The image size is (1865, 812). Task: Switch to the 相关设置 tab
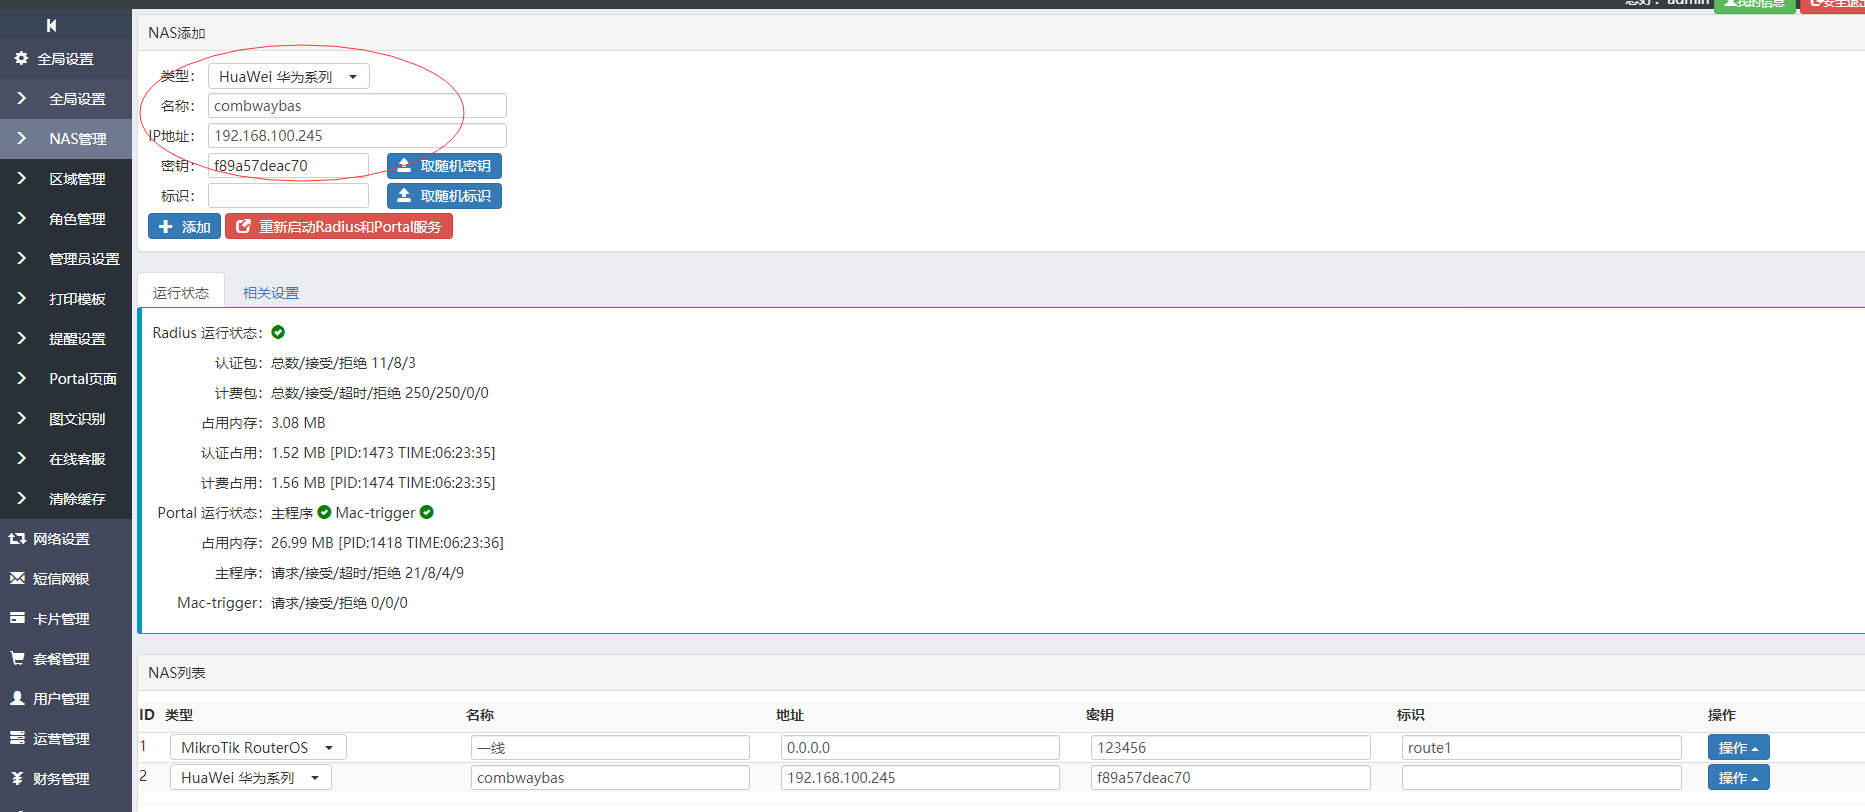tap(271, 293)
